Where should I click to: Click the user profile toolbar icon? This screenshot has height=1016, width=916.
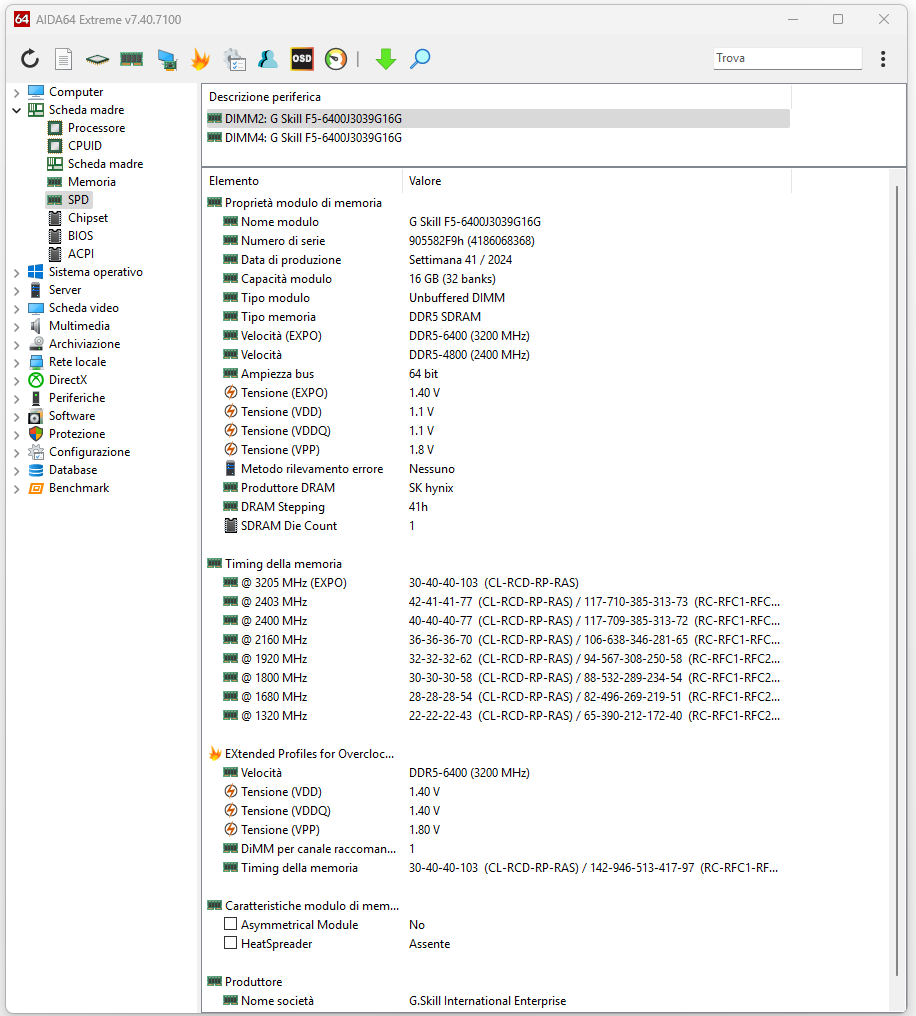[x=268, y=59]
